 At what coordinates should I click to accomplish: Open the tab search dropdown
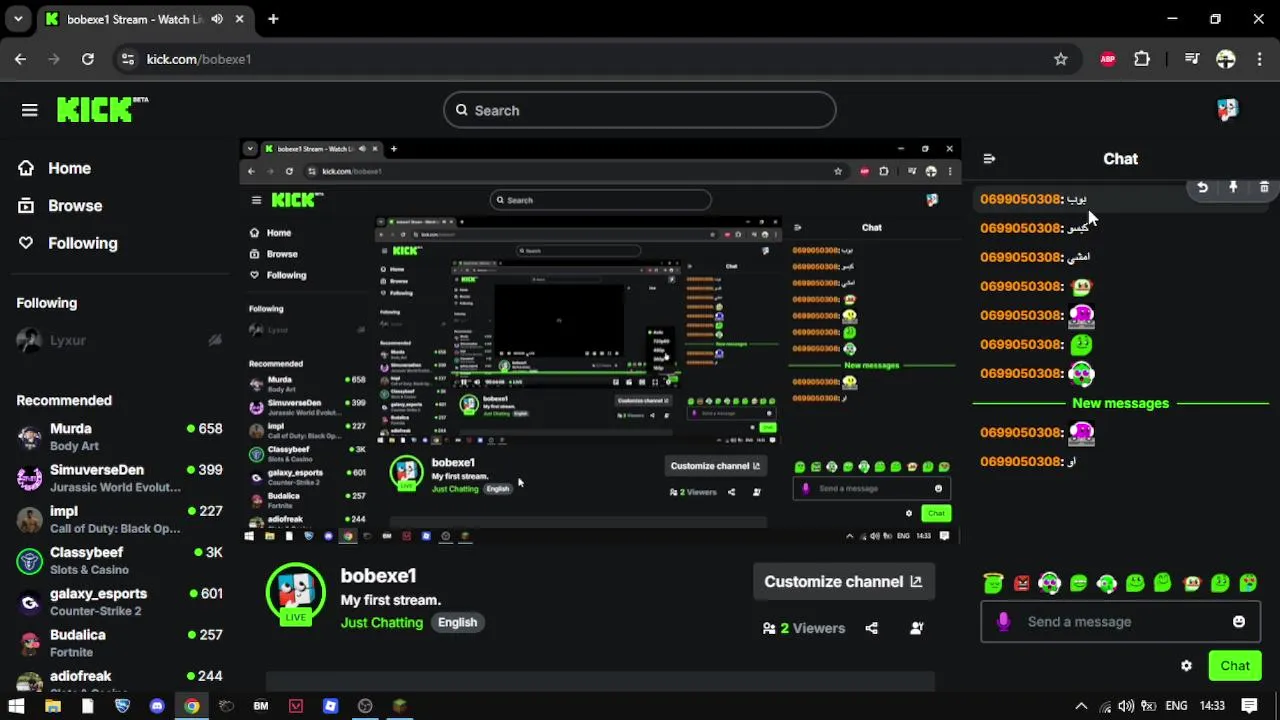pos(18,19)
